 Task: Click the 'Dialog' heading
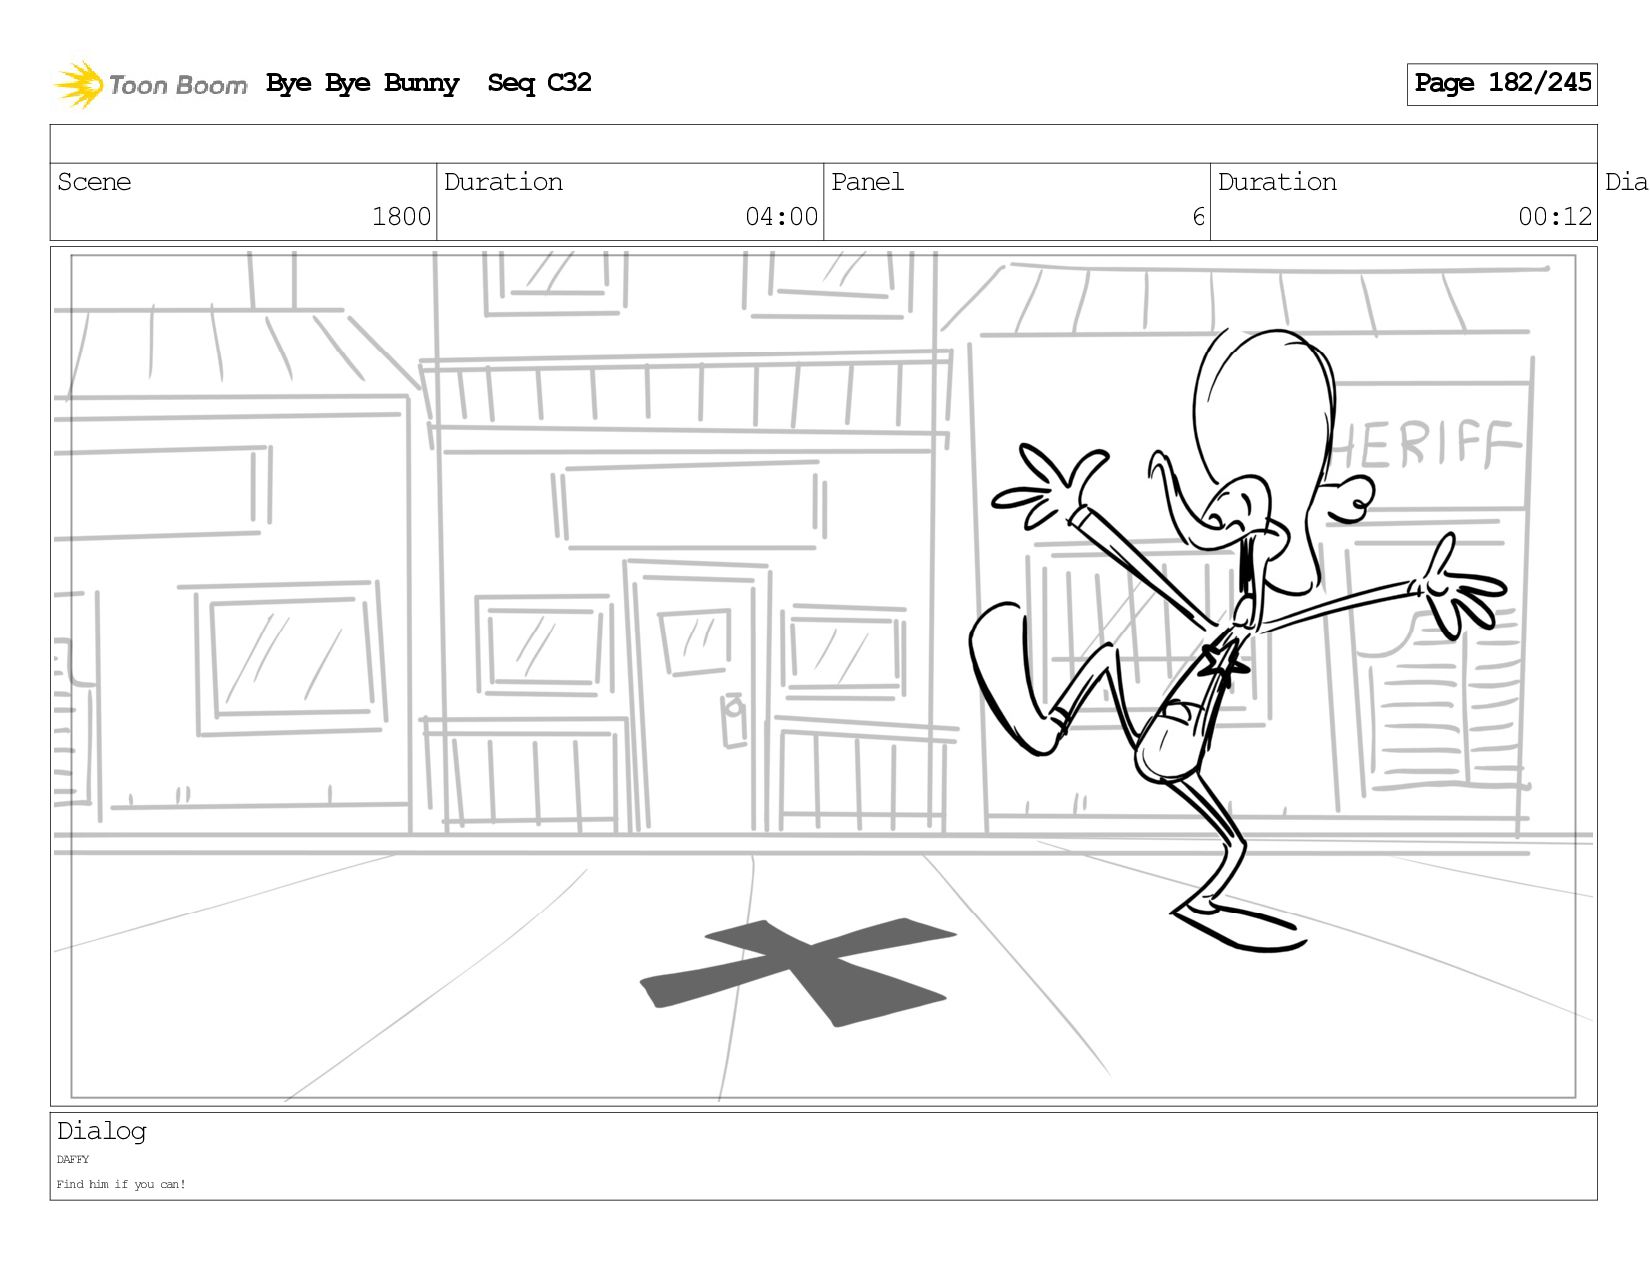tap(102, 1131)
